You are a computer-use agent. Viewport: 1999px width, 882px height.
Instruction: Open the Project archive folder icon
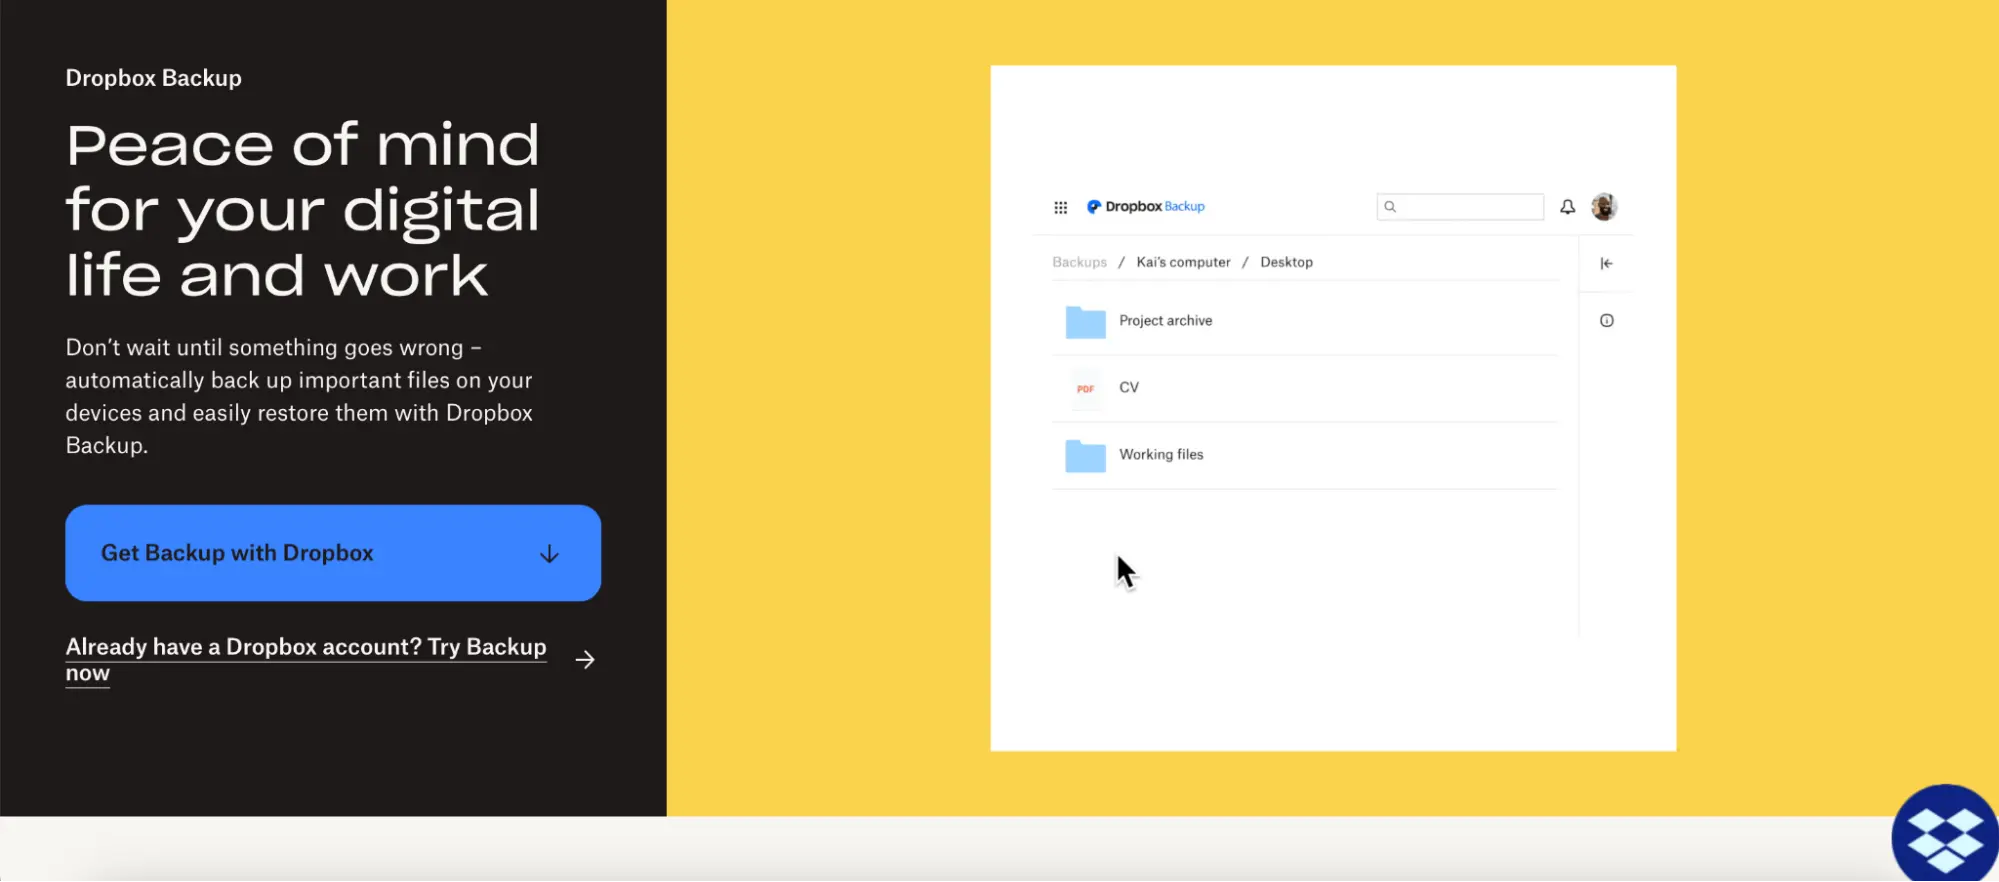tap(1085, 322)
